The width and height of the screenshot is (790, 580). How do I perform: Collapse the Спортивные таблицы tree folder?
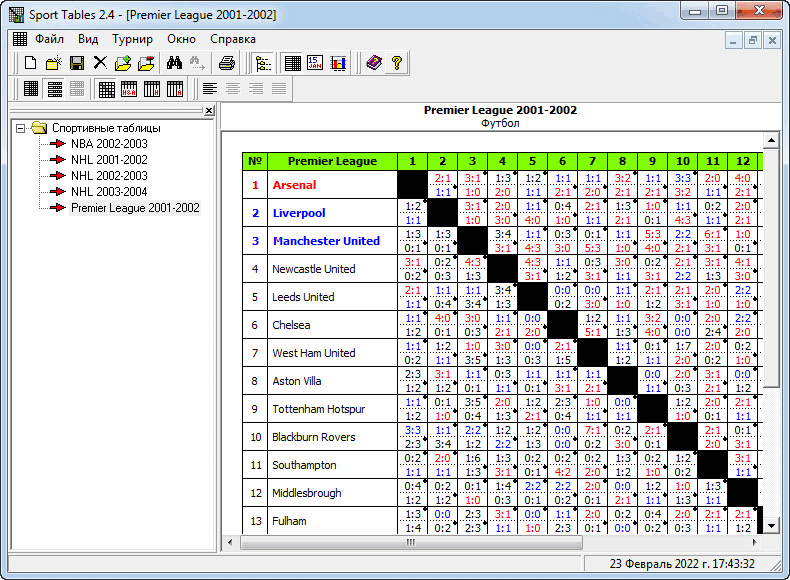[20, 128]
